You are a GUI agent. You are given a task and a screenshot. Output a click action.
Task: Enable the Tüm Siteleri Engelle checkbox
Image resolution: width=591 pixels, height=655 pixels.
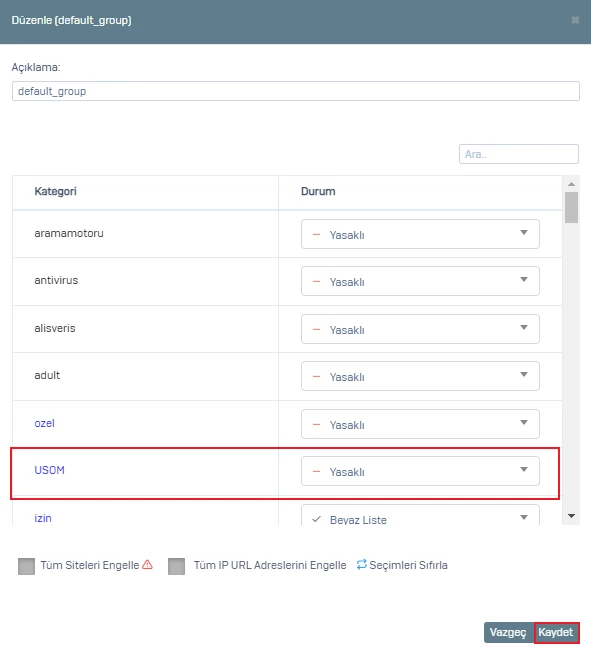26,566
